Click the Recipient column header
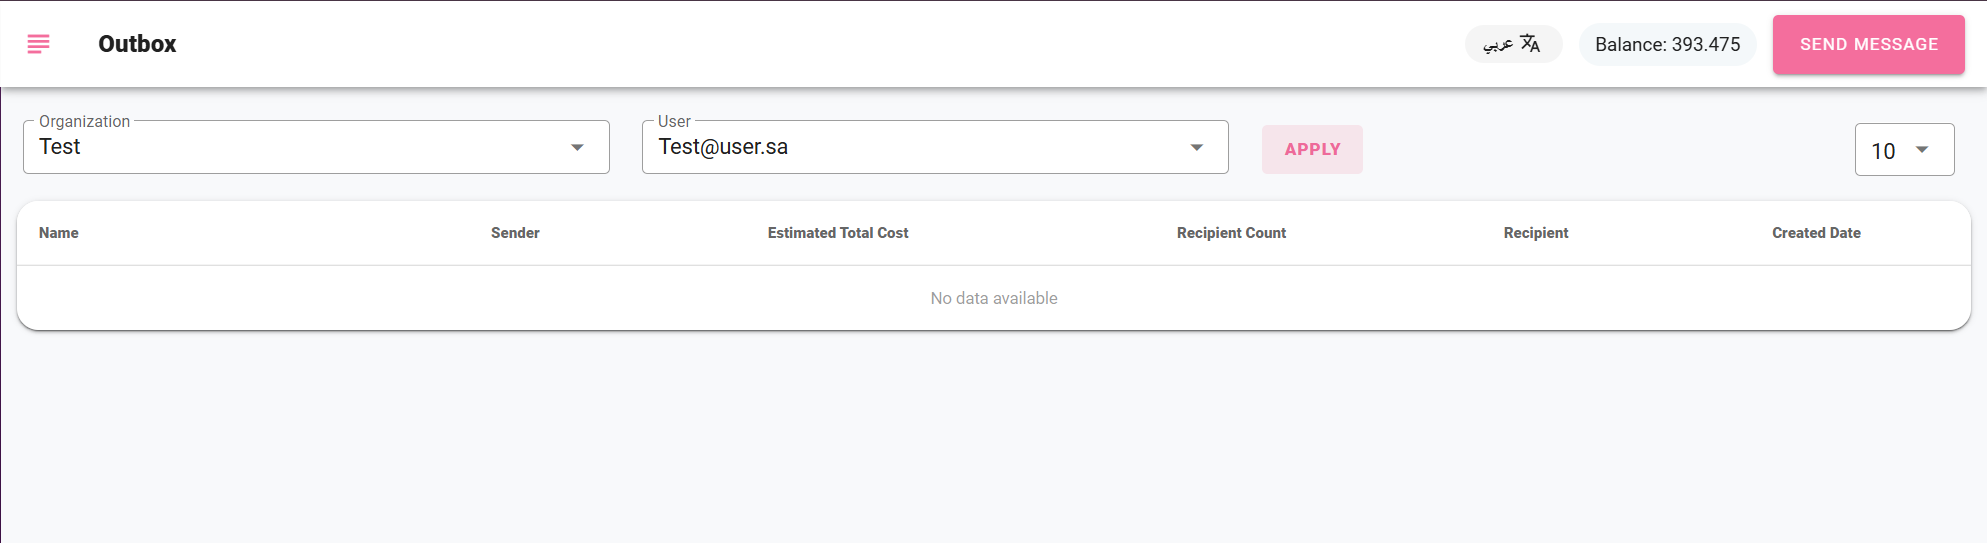This screenshot has width=1987, height=543. [1536, 233]
